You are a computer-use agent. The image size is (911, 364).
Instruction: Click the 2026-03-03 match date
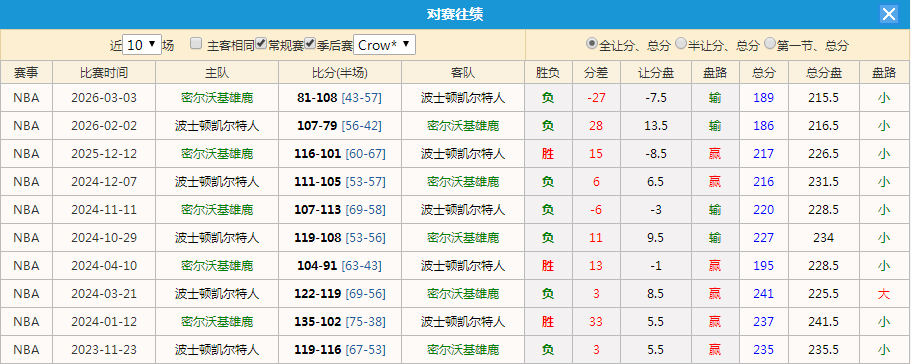pos(104,98)
